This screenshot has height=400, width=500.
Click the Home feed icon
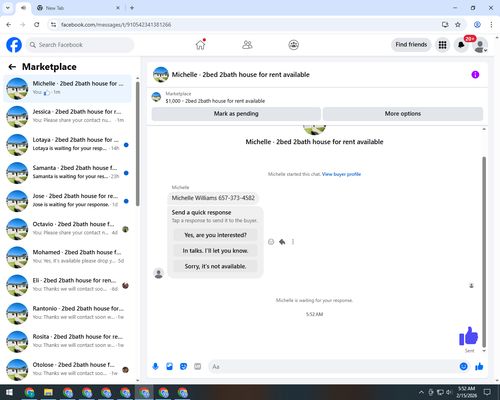[200, 45]
